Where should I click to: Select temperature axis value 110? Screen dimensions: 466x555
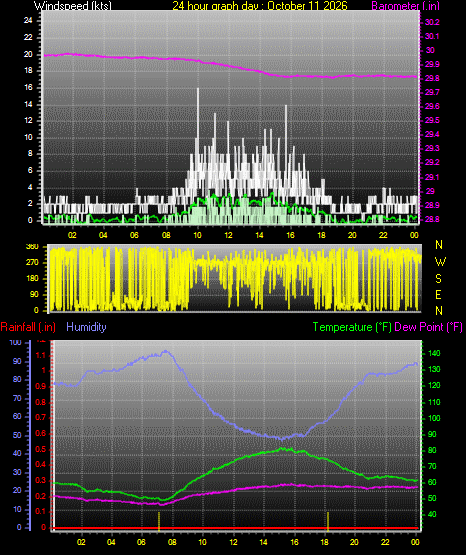(434, 402)
